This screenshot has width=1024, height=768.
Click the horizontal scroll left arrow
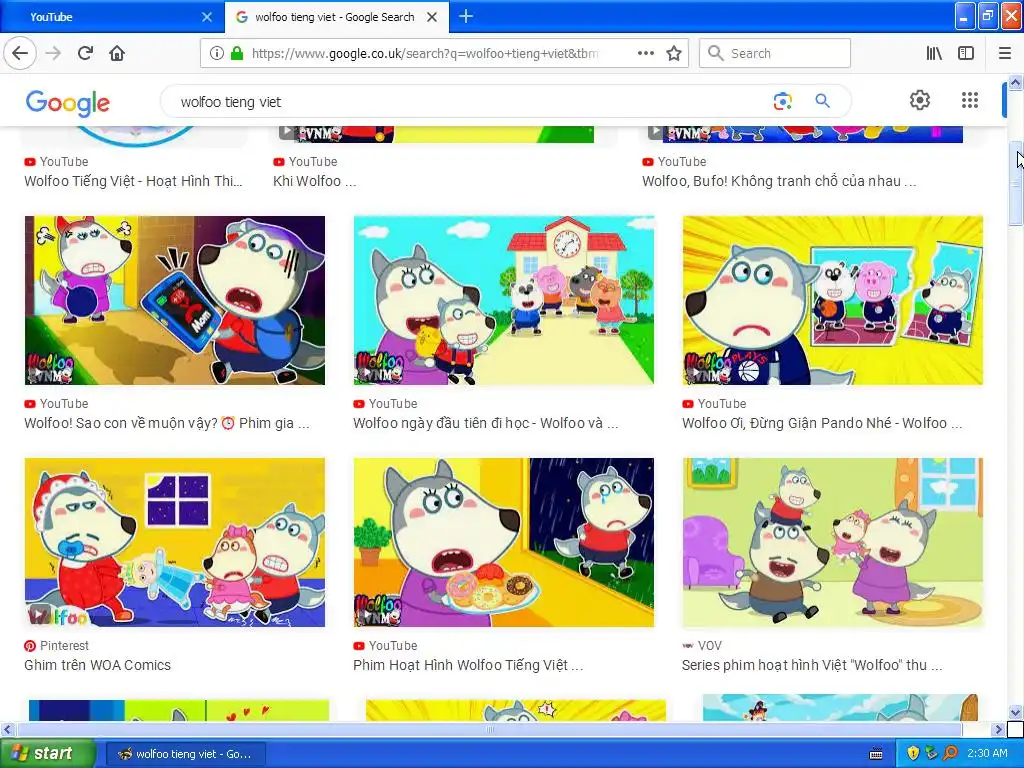point(7,729)
